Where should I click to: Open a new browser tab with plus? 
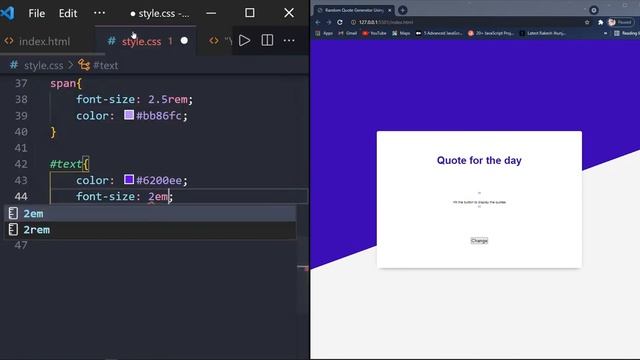pos(402,10)
